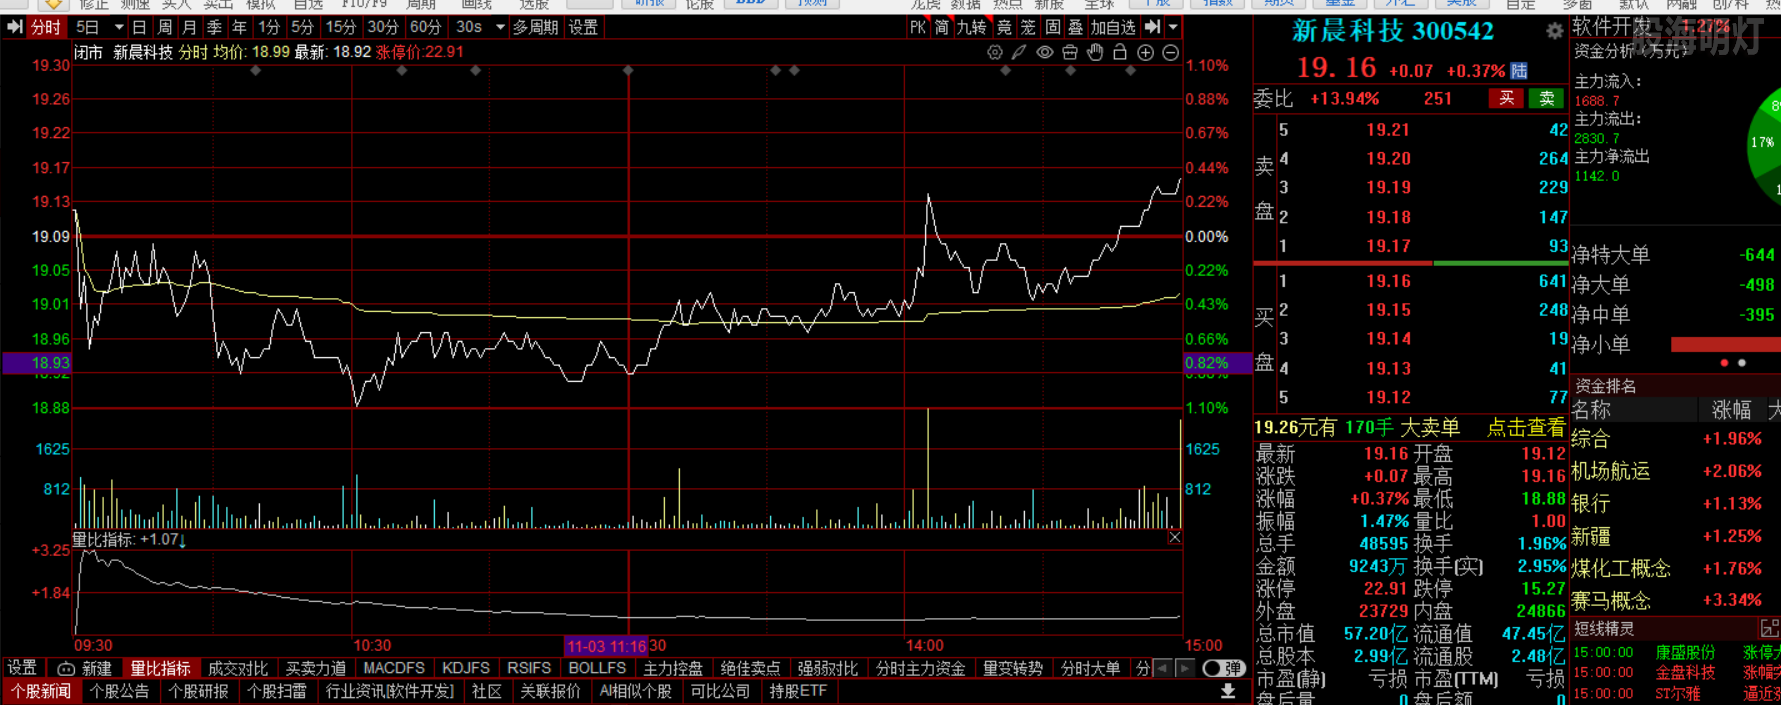Click the 点击查看 link
Viewport: 1781px width, 705px height.
click(1524, 428)
